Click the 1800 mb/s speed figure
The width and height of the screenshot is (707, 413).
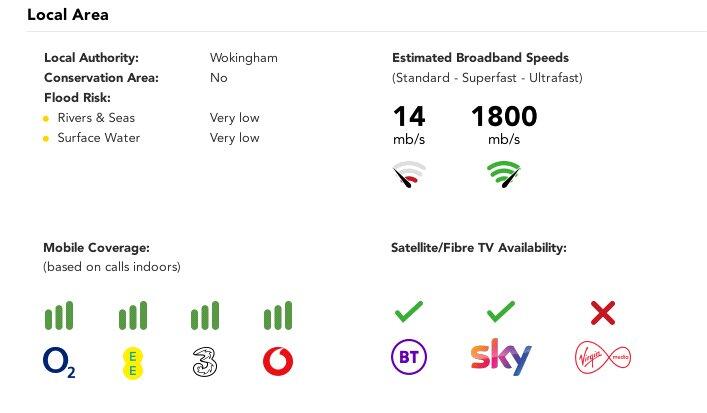tap(503, 117)
